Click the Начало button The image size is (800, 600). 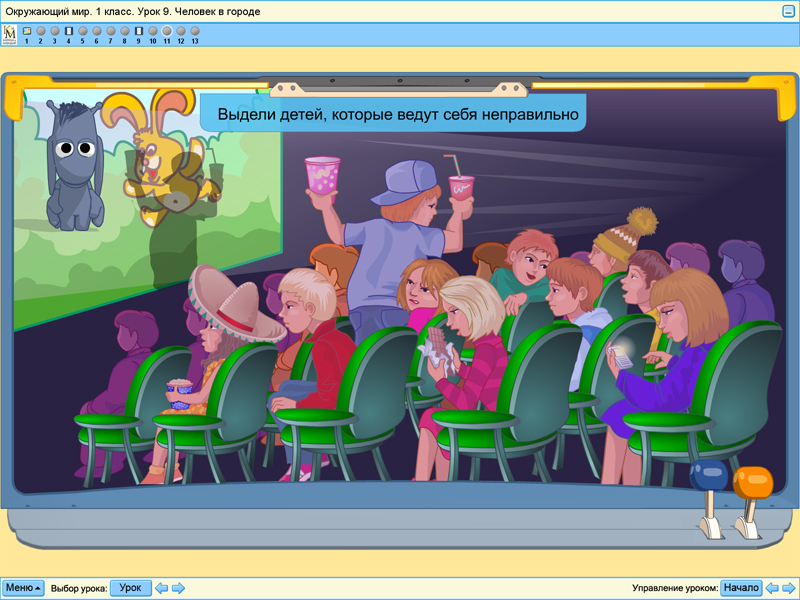[x=741, y=588]
